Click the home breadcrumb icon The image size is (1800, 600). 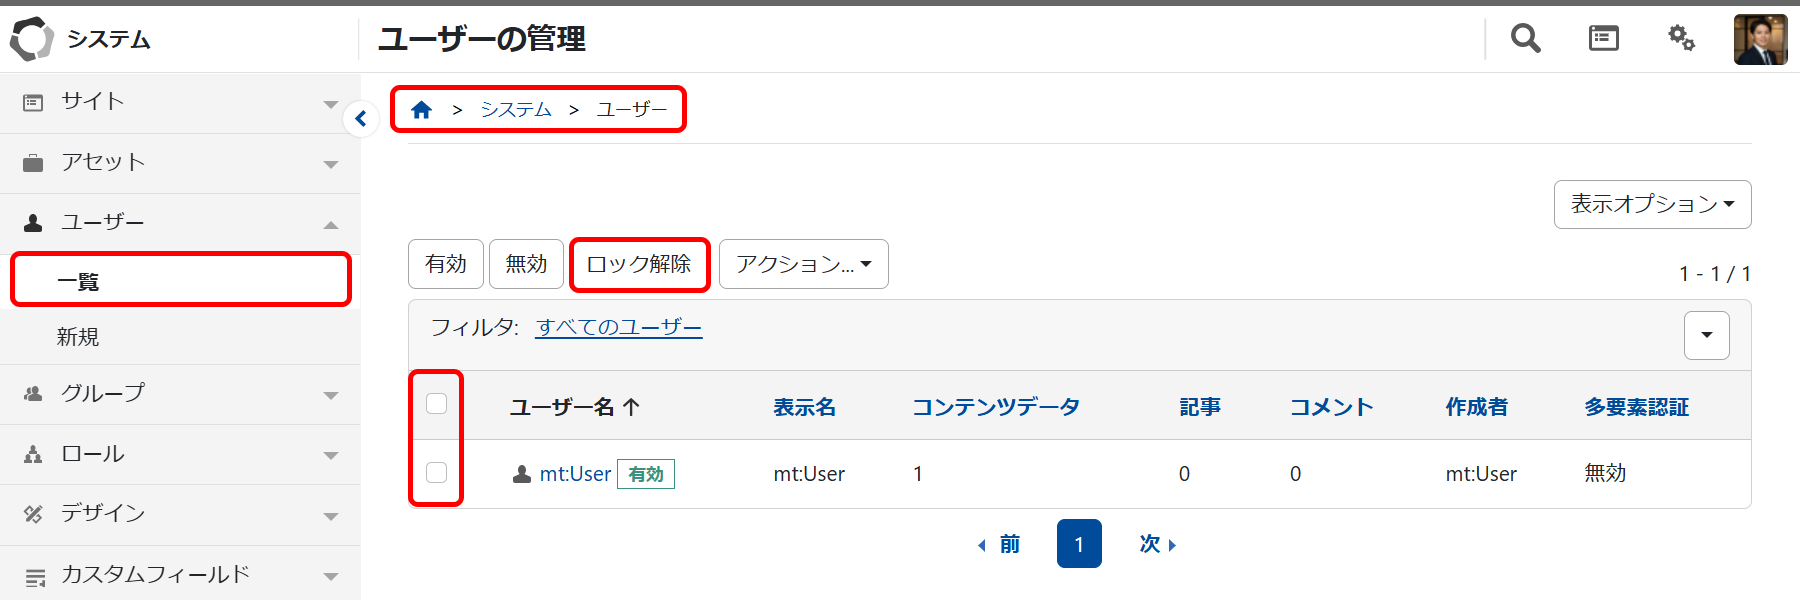(x=422, y=110)
